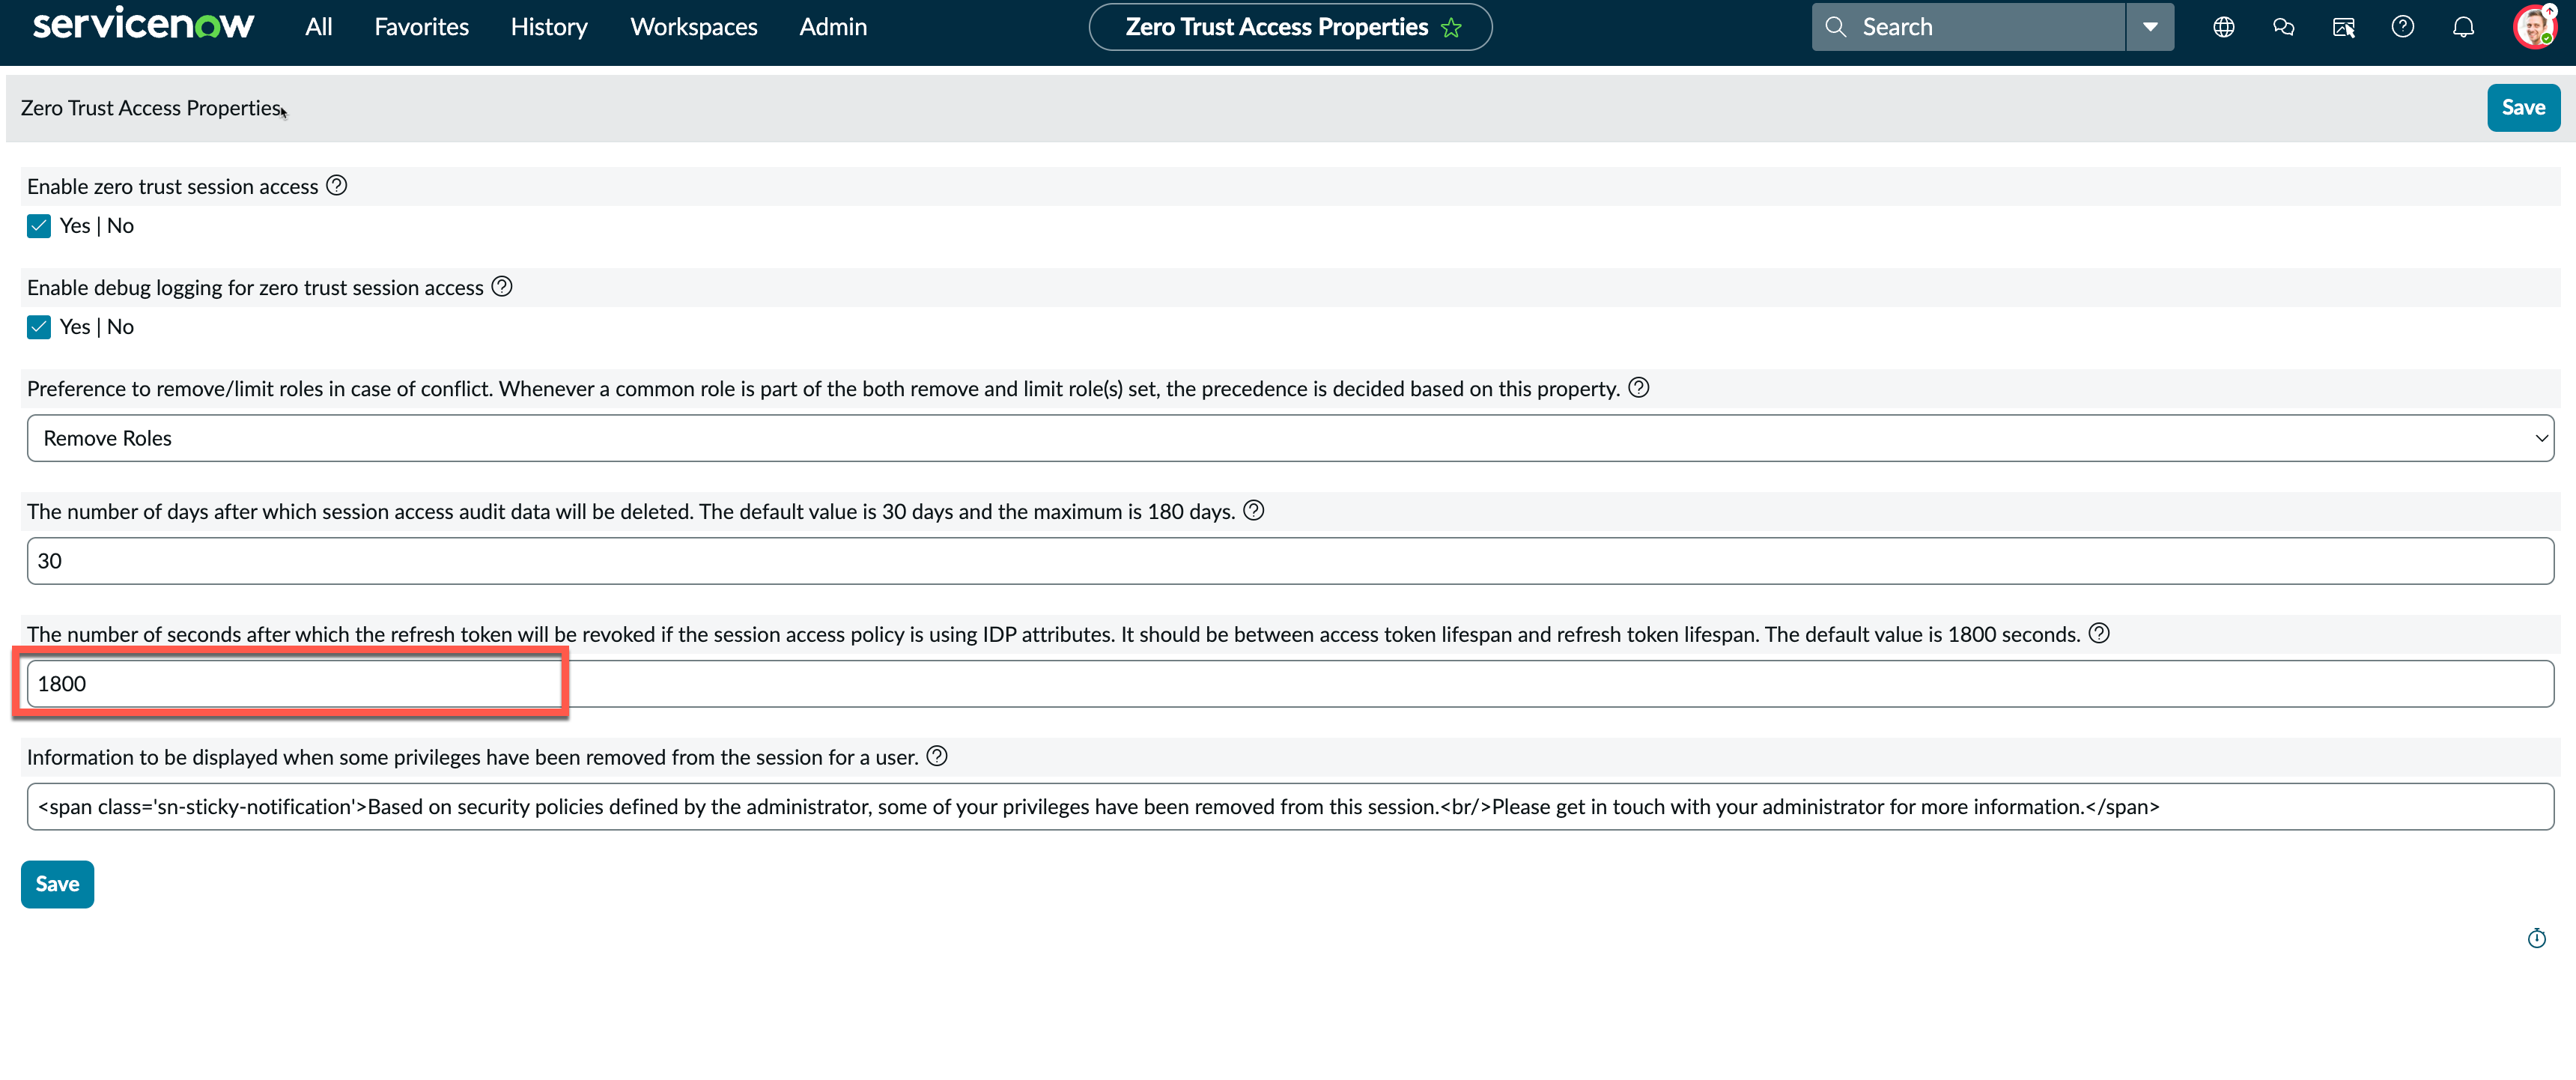
Task: Open the History menu
Action: click(549, 27)
